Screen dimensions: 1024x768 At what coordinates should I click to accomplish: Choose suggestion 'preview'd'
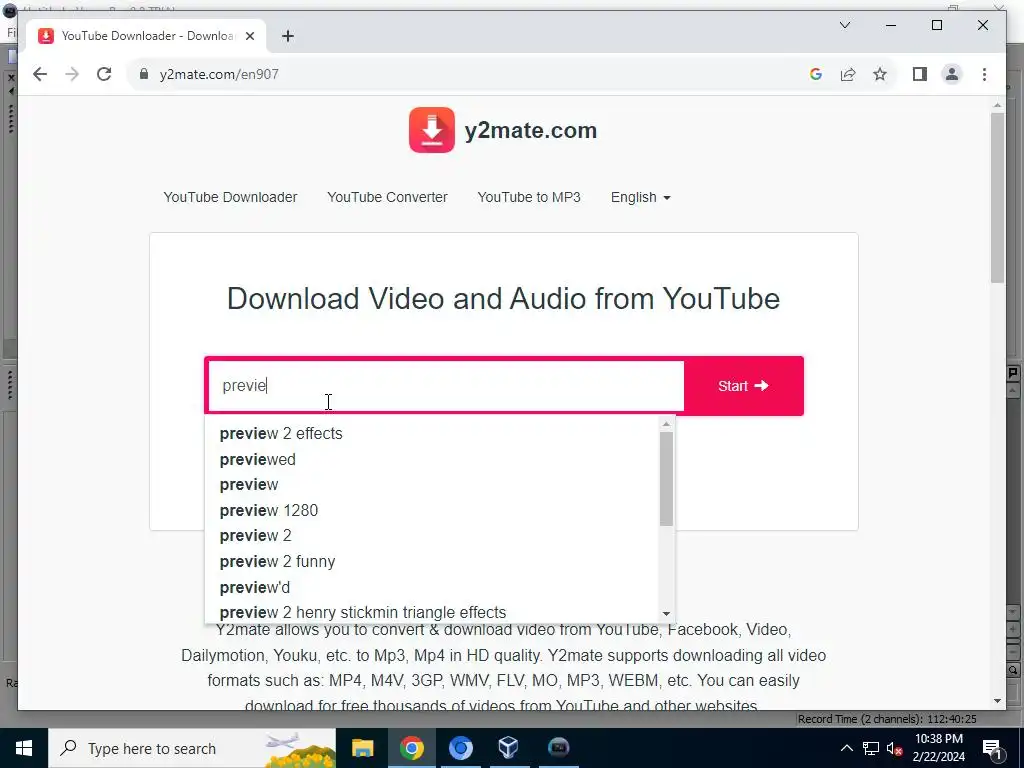tap(434, 588)
